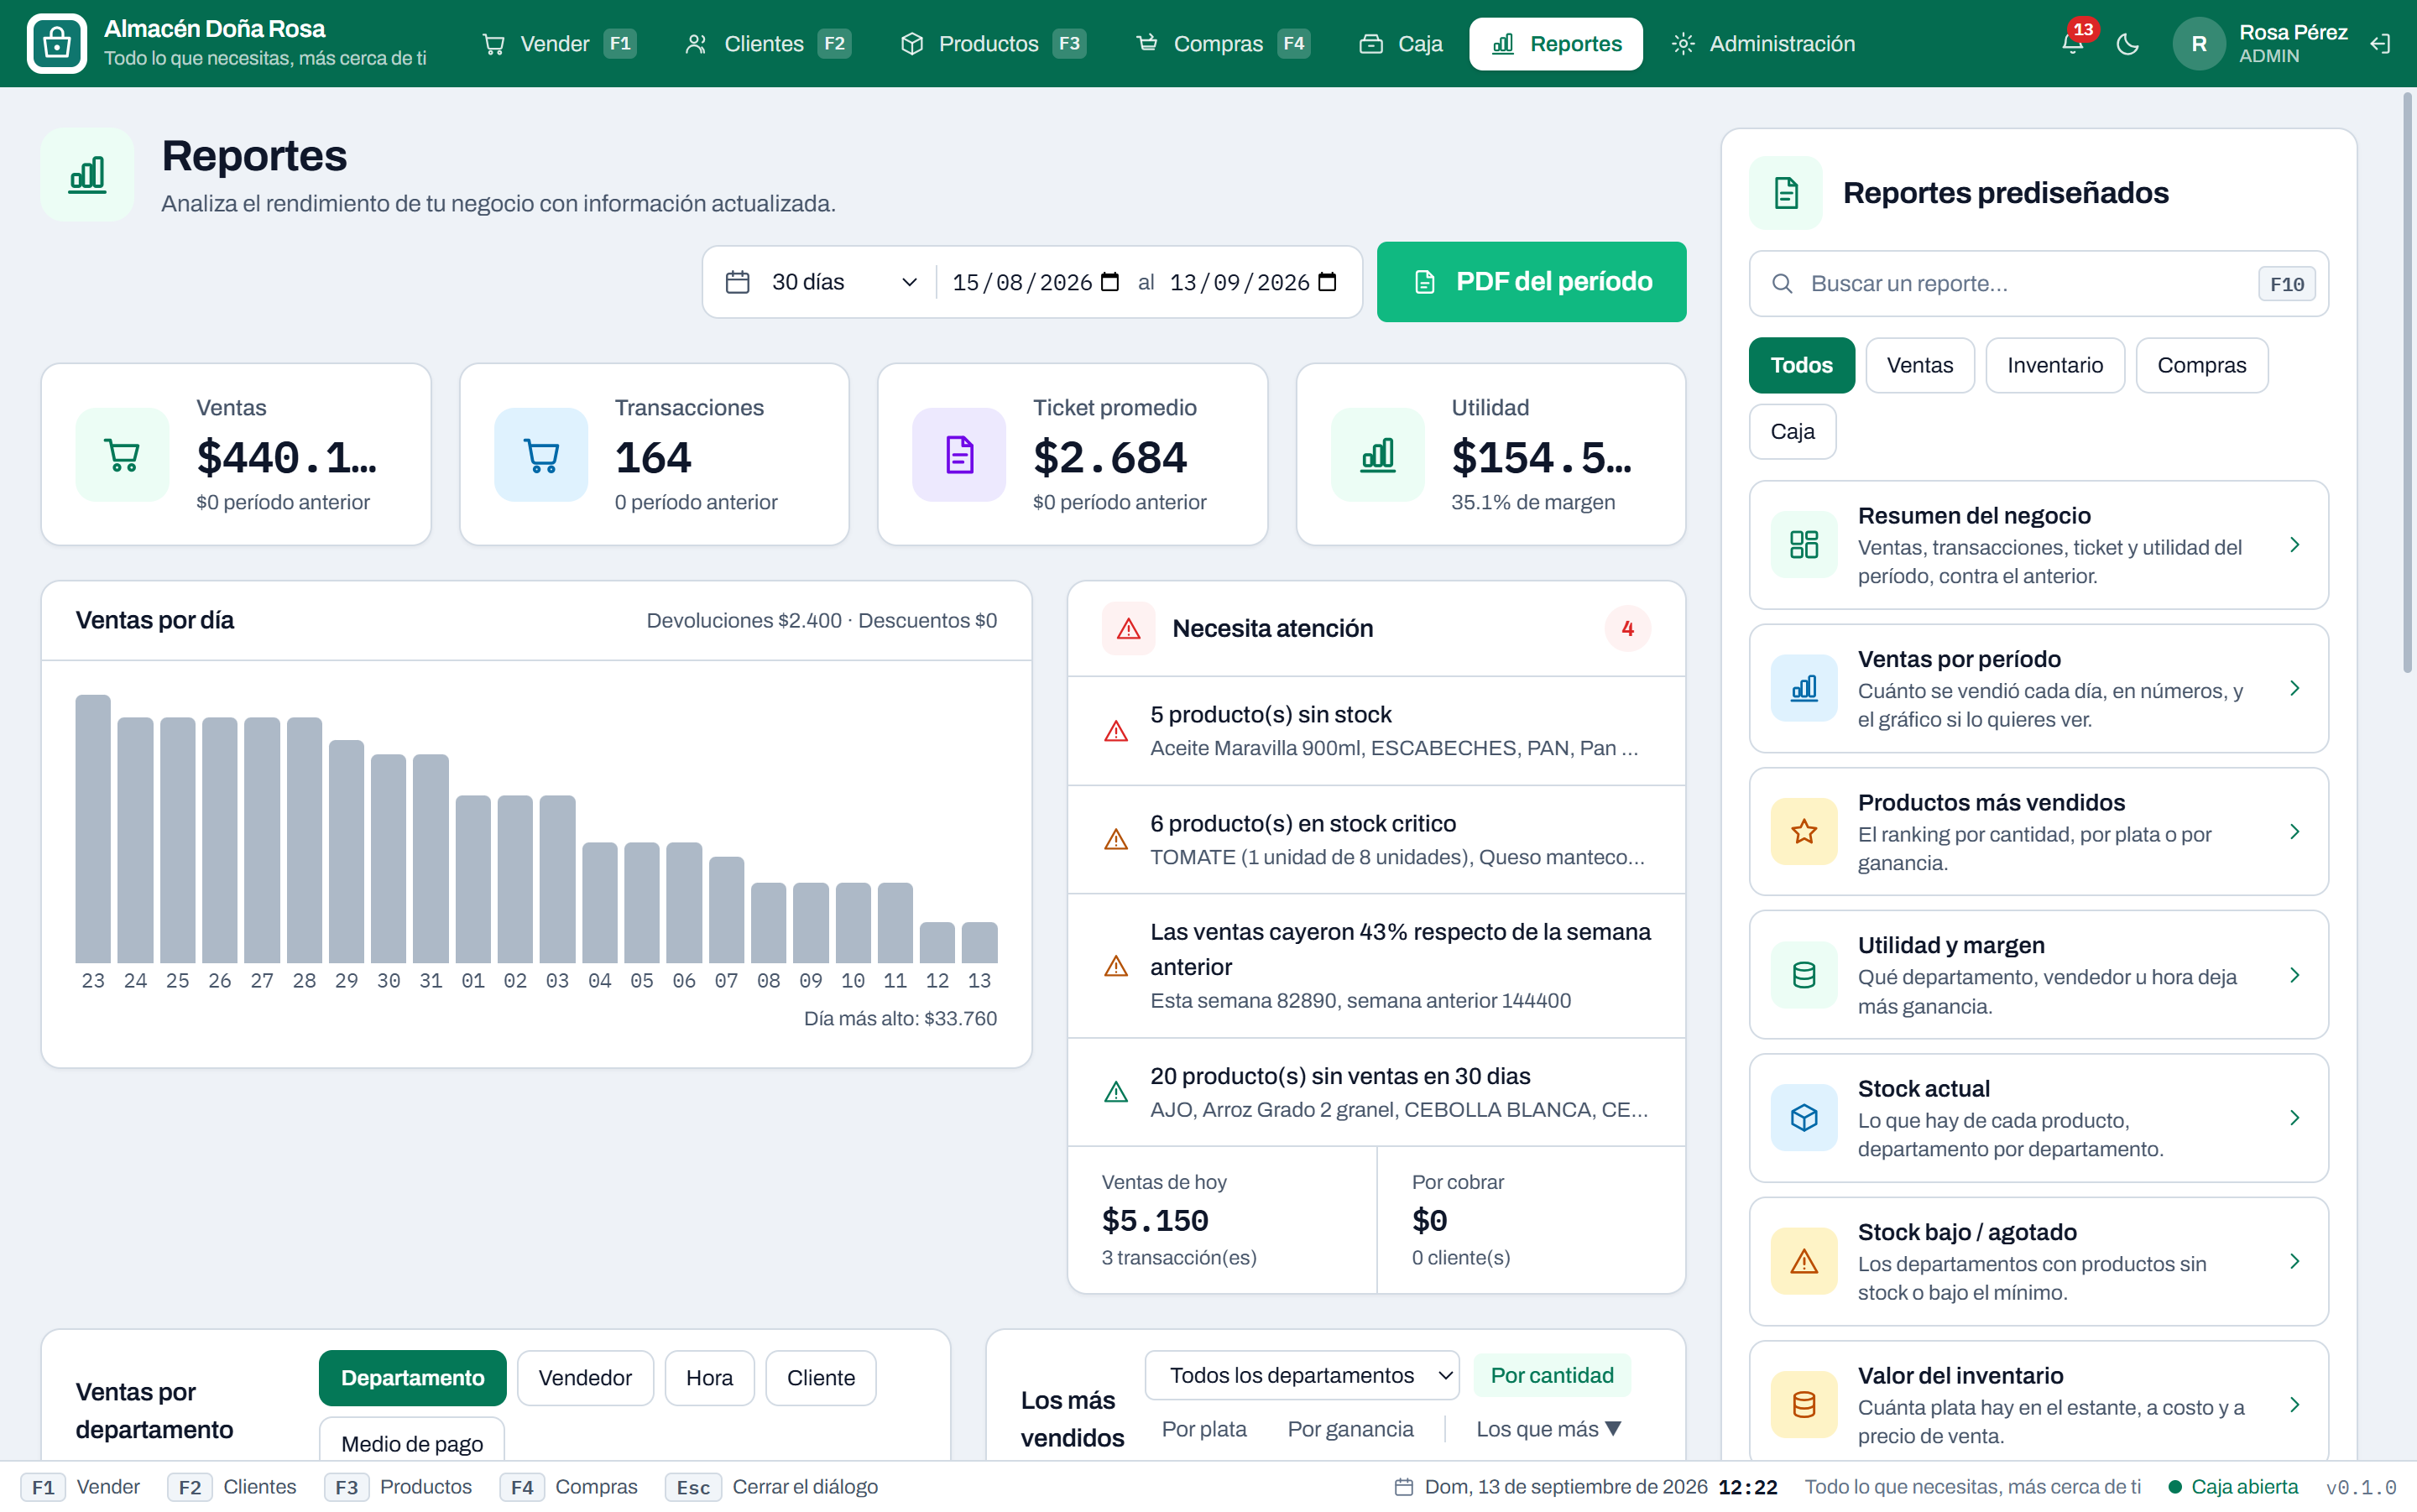
Task: Click the R user avatar
Action: [2198, 44]
